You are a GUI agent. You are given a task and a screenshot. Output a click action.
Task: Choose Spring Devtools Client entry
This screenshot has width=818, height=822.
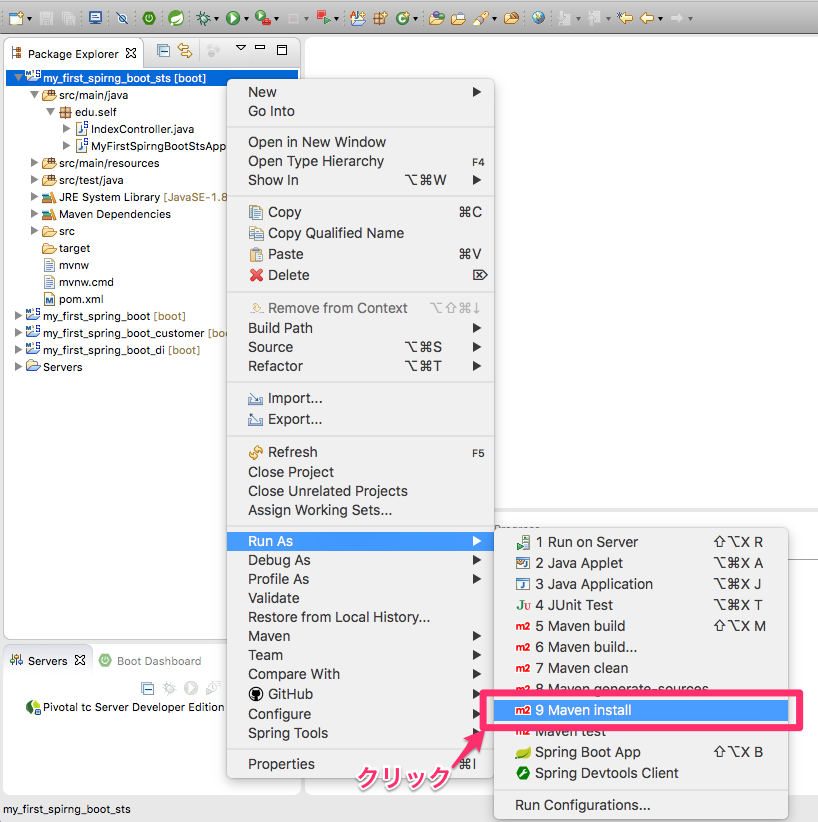(641, 773)
